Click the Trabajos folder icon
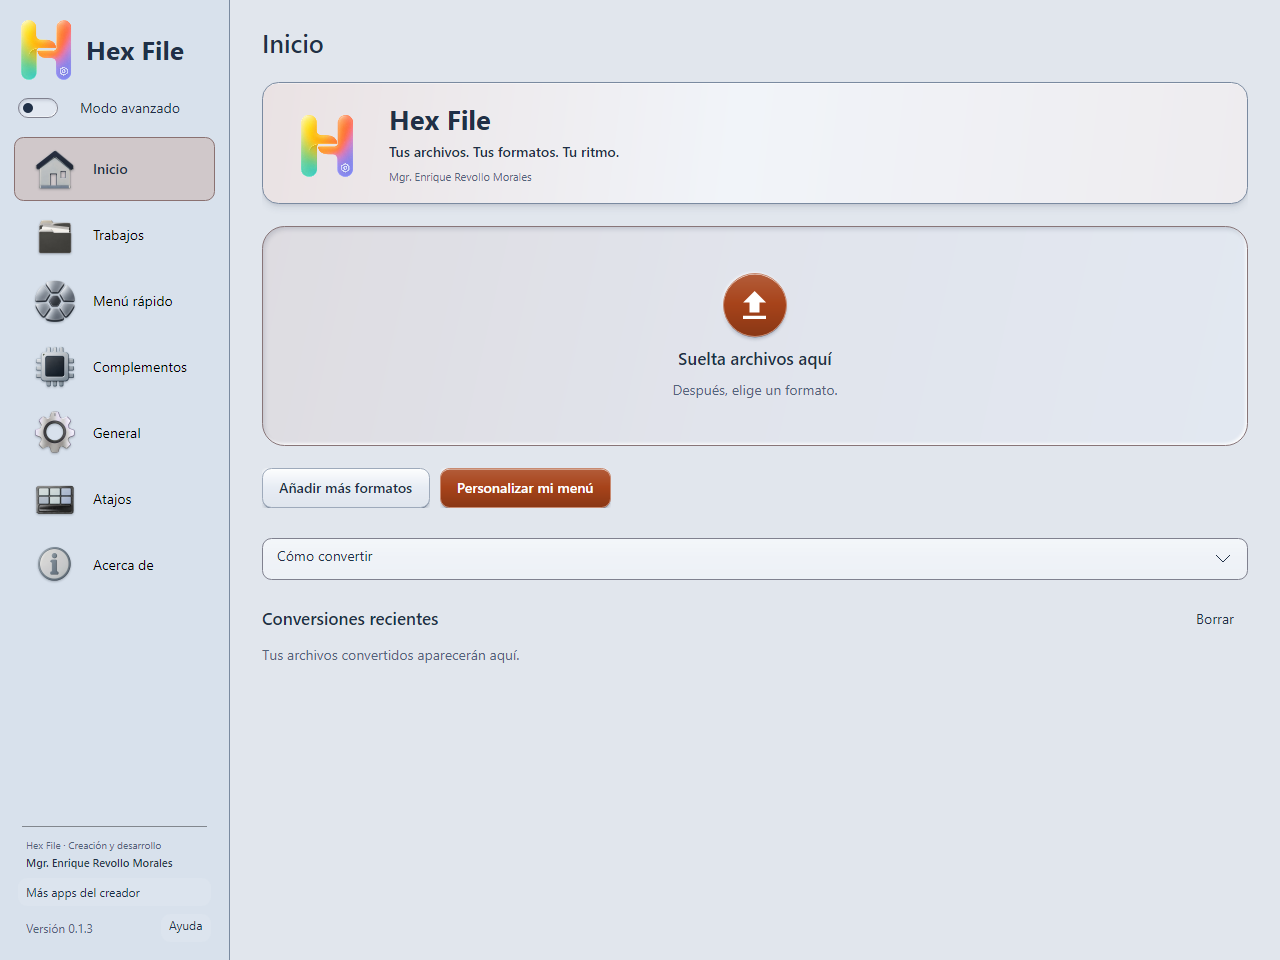The width and height of the screenshot is (1280, 960). [x=55, y=236]
